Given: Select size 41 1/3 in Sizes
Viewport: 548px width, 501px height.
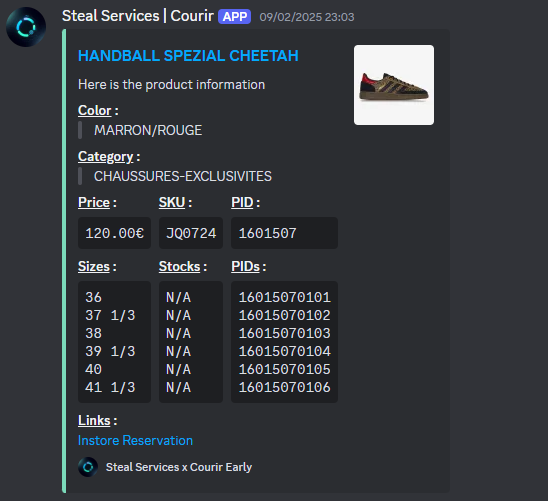Looking at the screenshot, I should (110, 387).
